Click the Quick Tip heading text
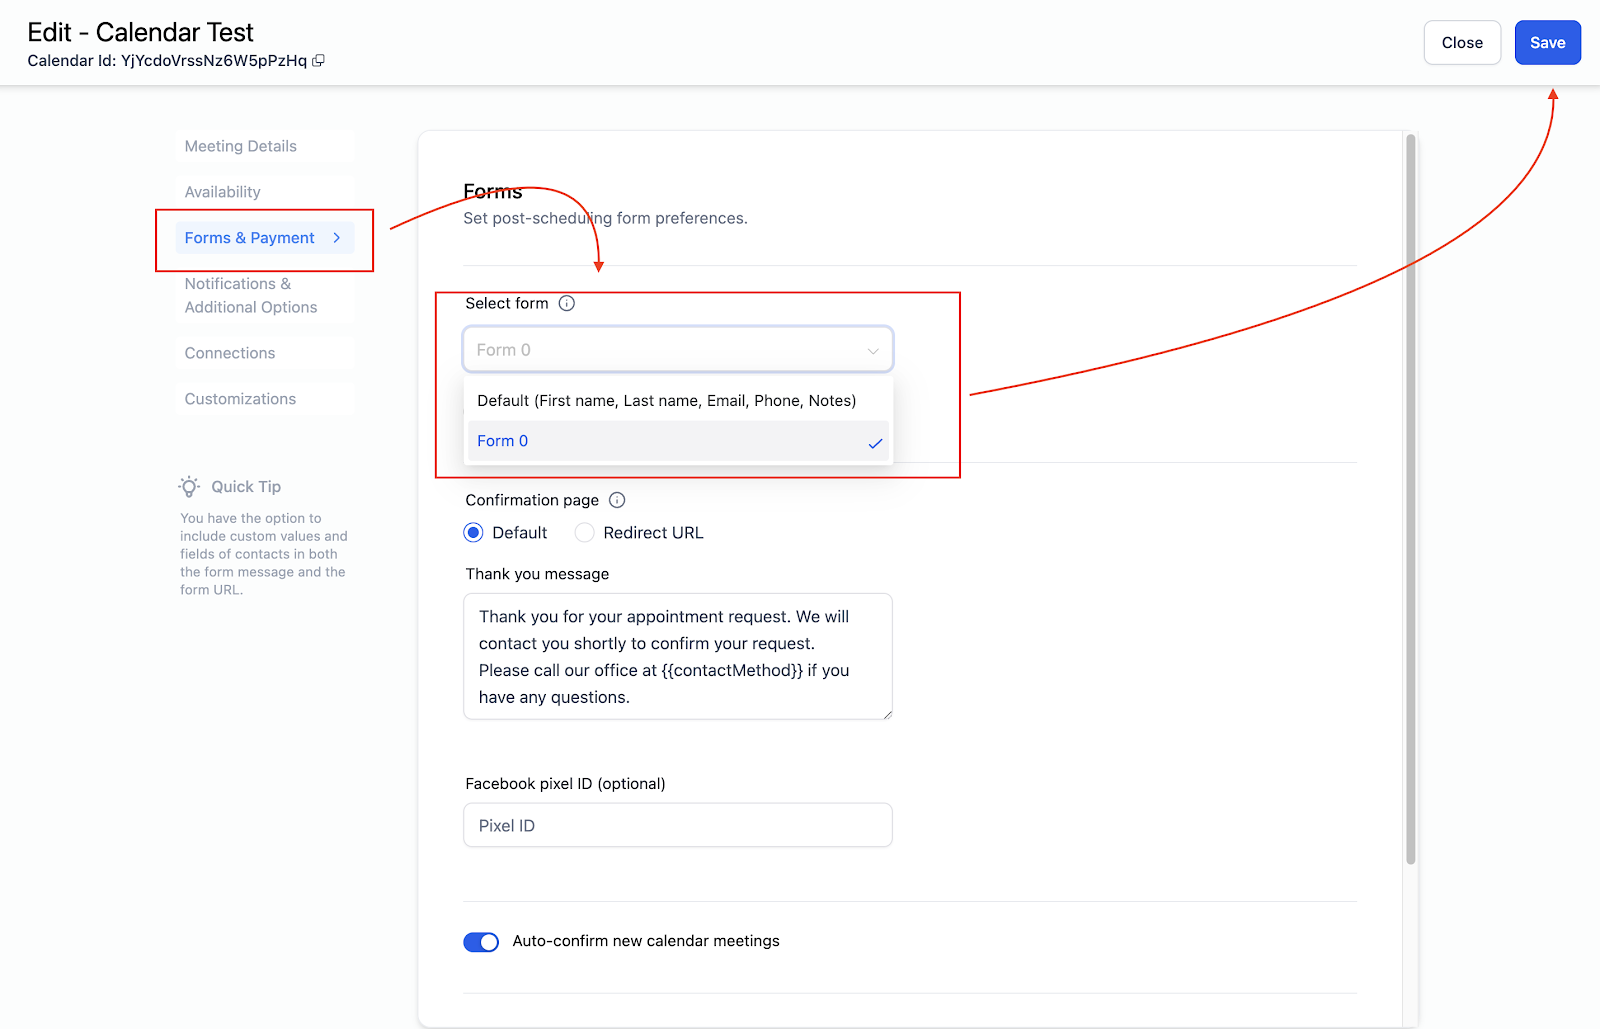The height and width of the screenshot is (1029, 1600). click(246, 487)
